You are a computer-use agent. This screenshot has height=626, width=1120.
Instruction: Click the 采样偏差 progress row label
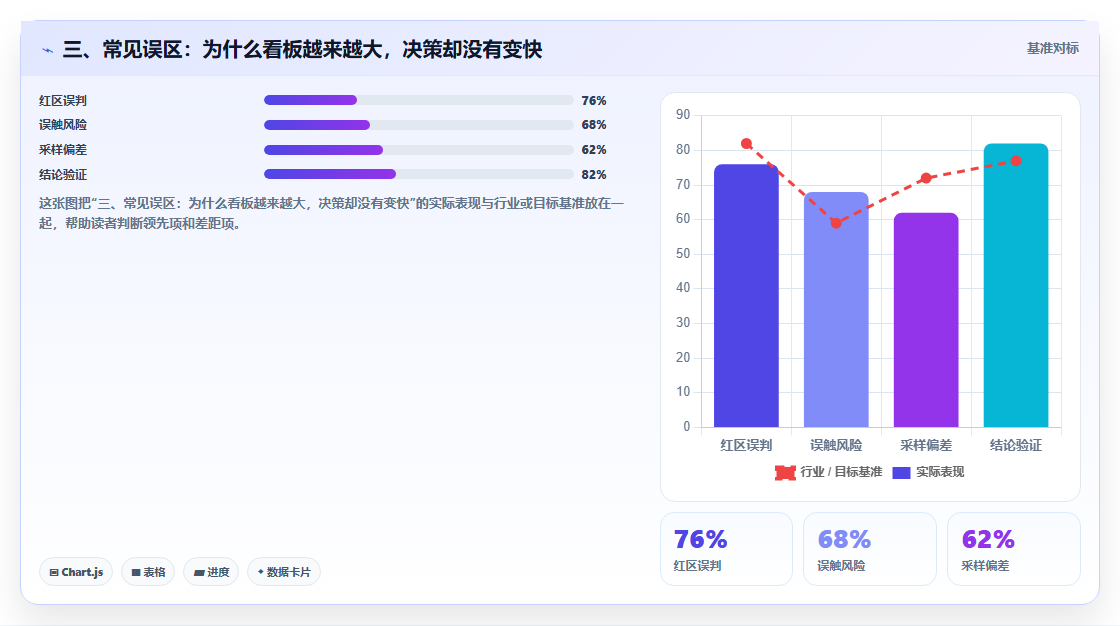(x=63, y=150)
